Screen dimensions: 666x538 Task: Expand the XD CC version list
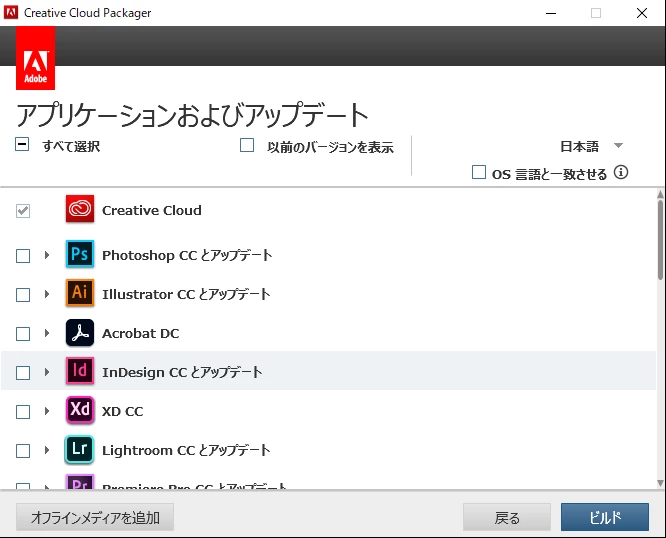tap(47, 411)
